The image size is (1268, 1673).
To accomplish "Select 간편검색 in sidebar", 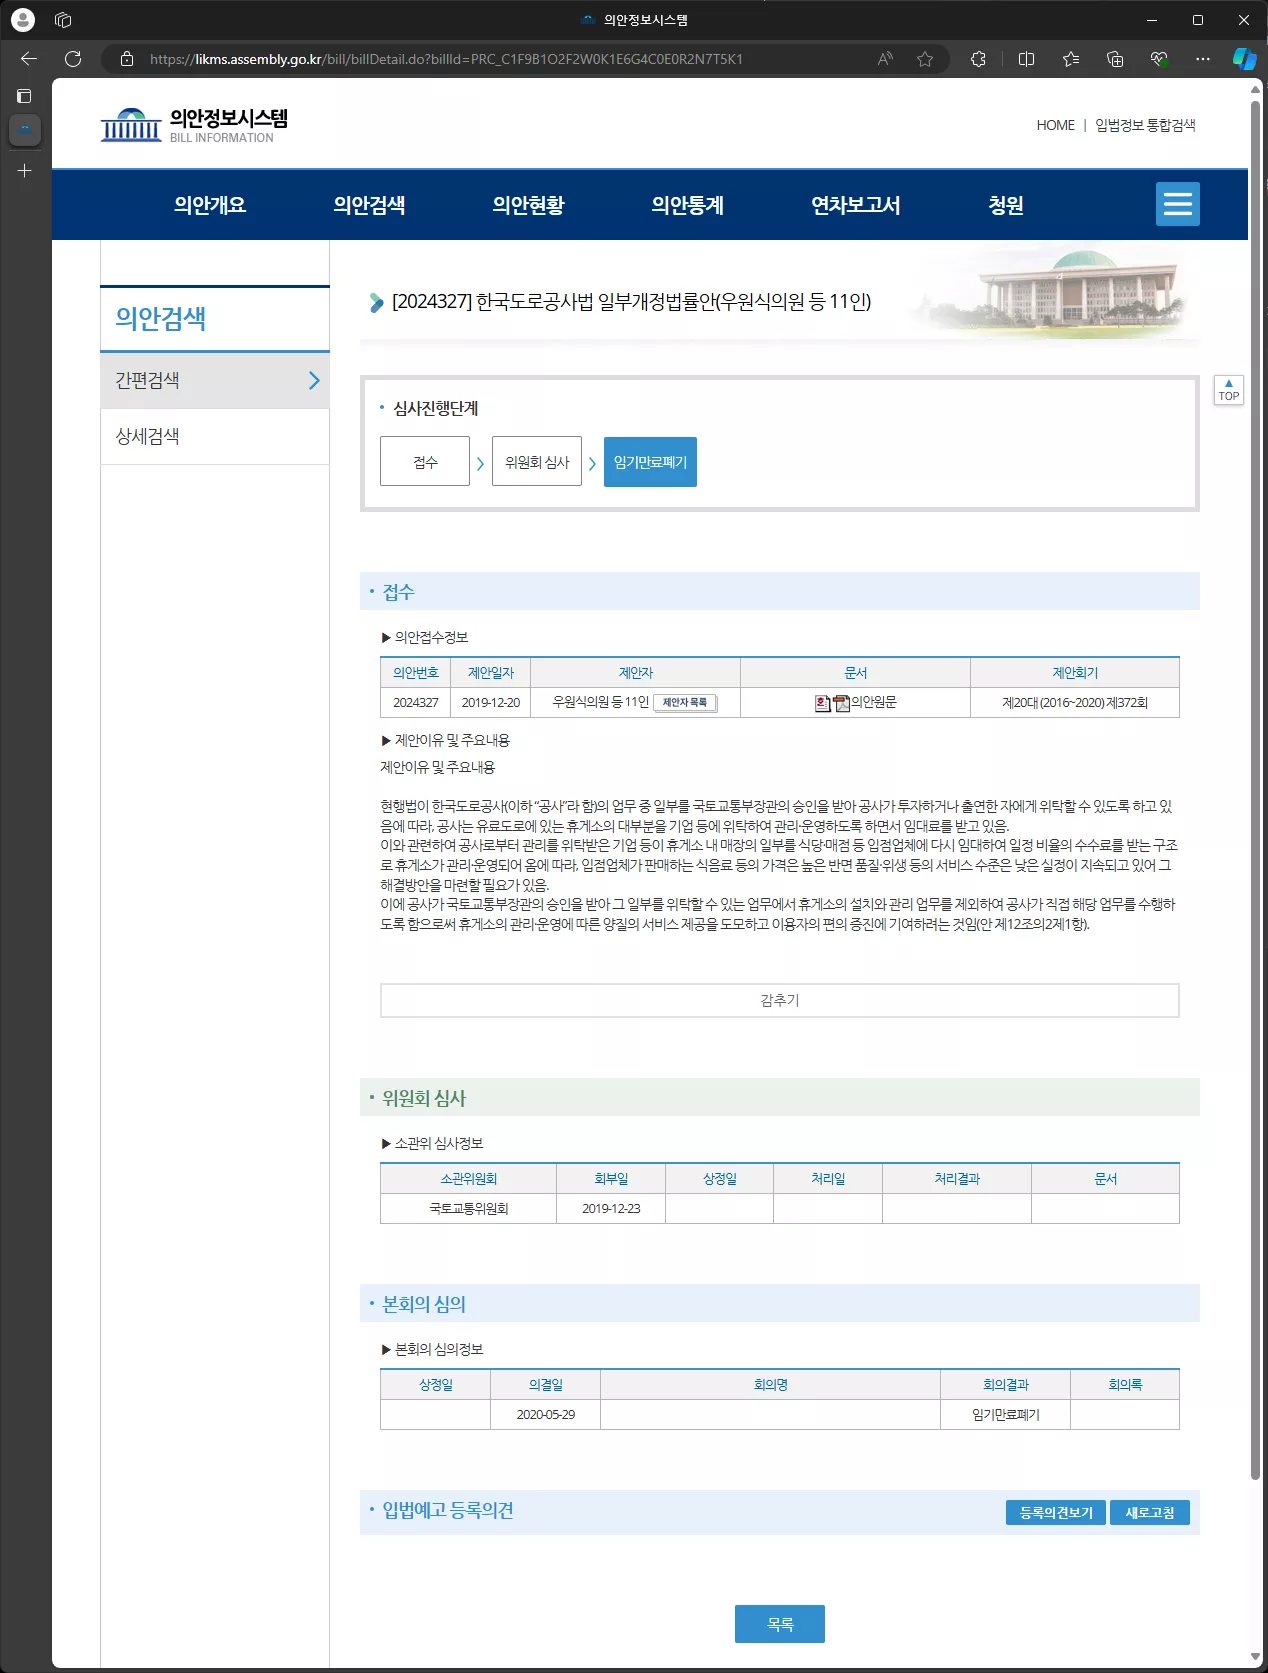I will point(215,380).
